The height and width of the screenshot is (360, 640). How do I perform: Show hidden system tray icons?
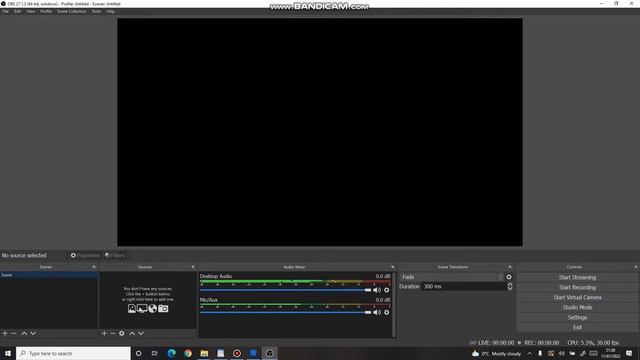529,353
